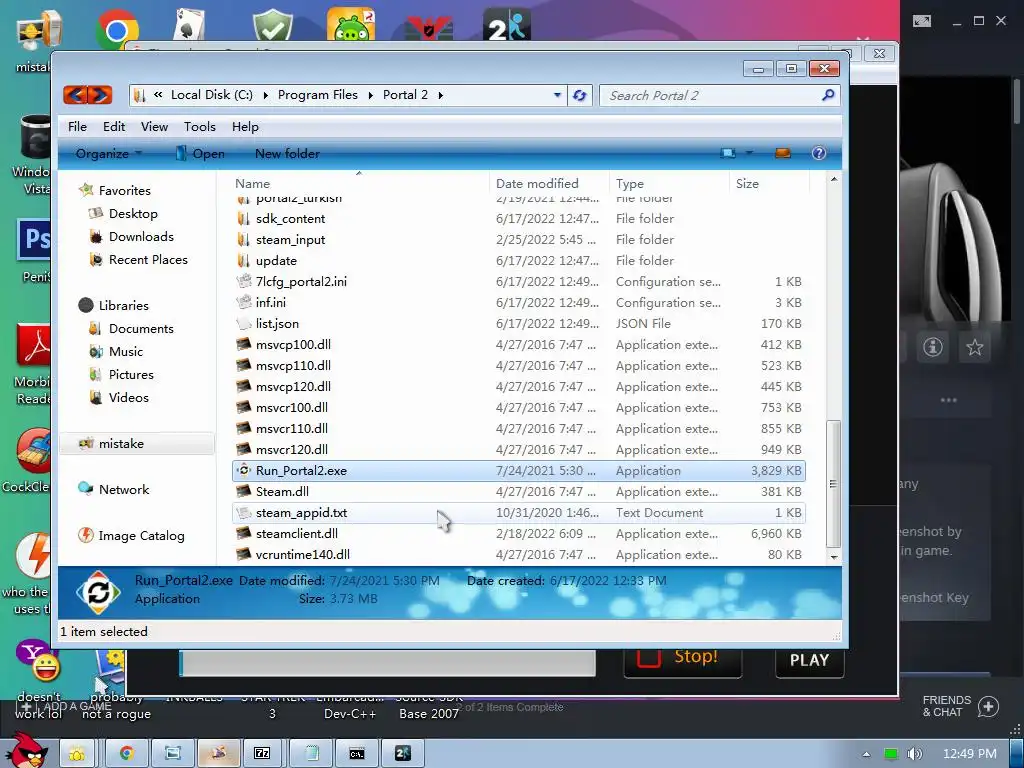Click the Angry Birds start button
The height and width of the screenshot is (768, 1024).
25,750
